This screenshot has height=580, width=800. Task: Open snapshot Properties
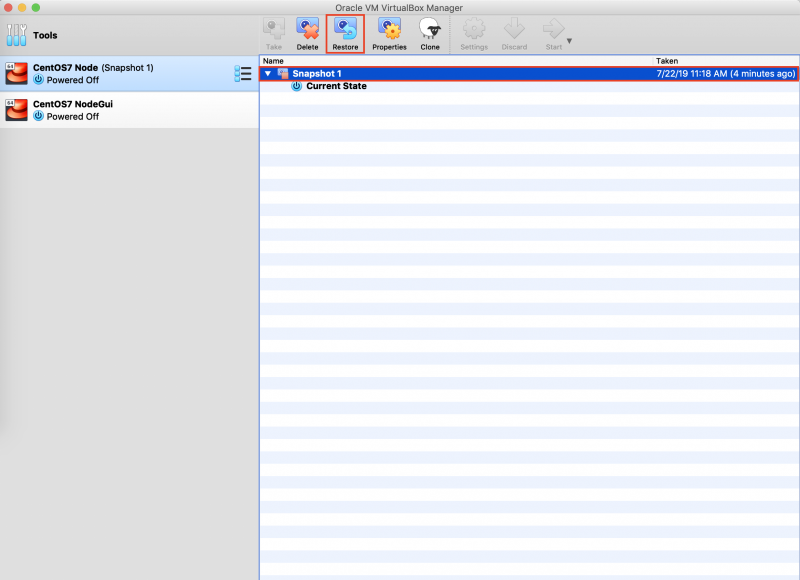coord(389,34)
